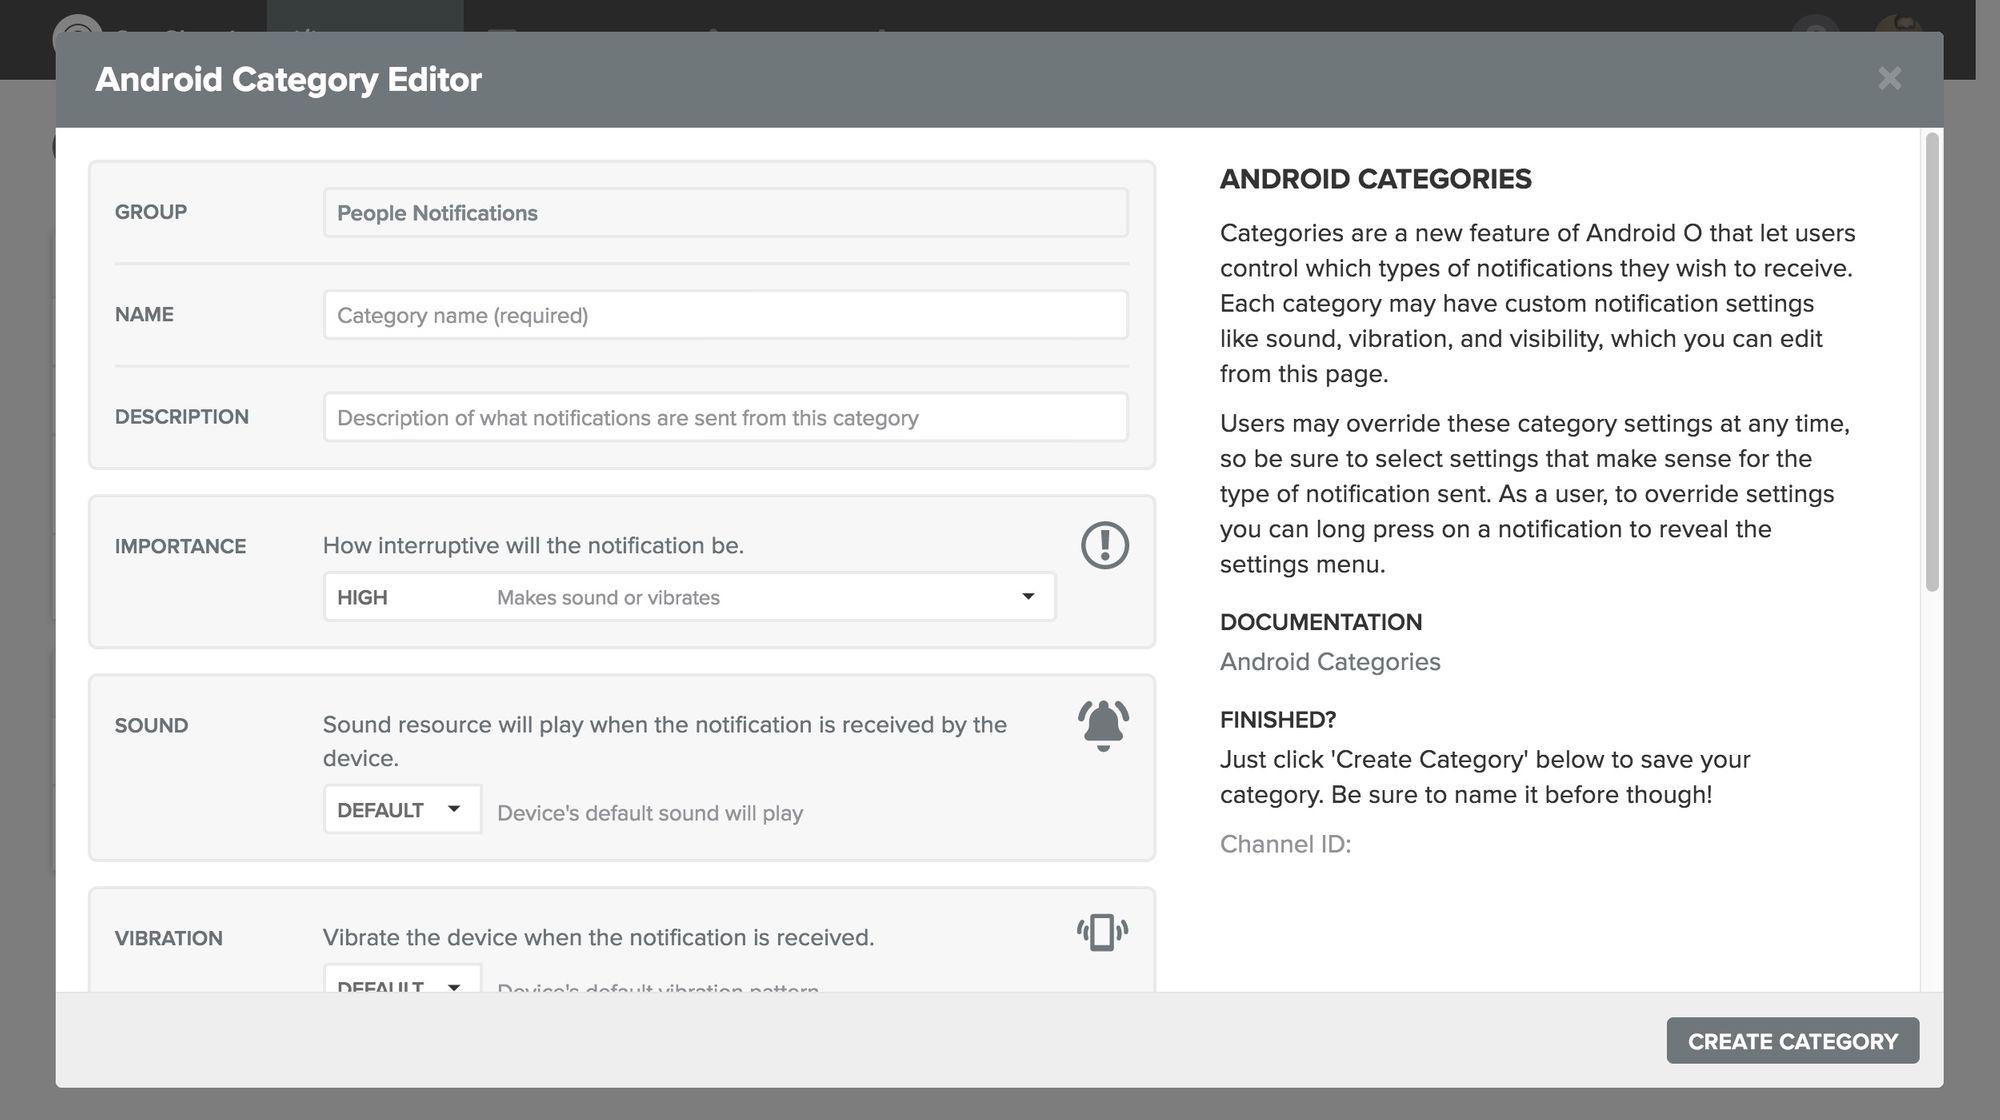Image resolution: width=2000 pixels, height=1120 pixels.
Task: Click the People Notifications group field
Action: [725, 213]
